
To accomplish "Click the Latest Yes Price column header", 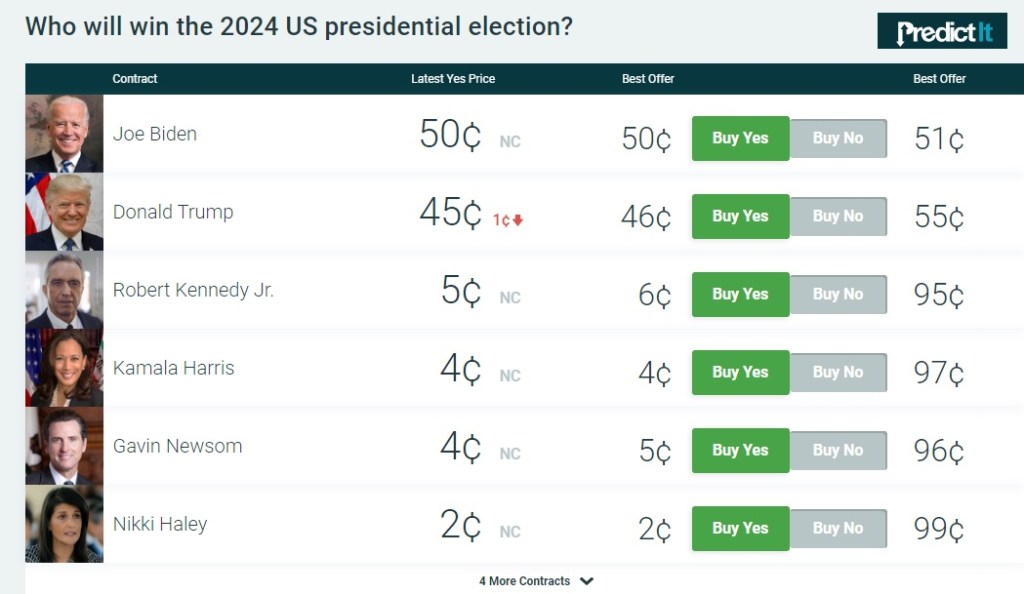I will point(453,79).
